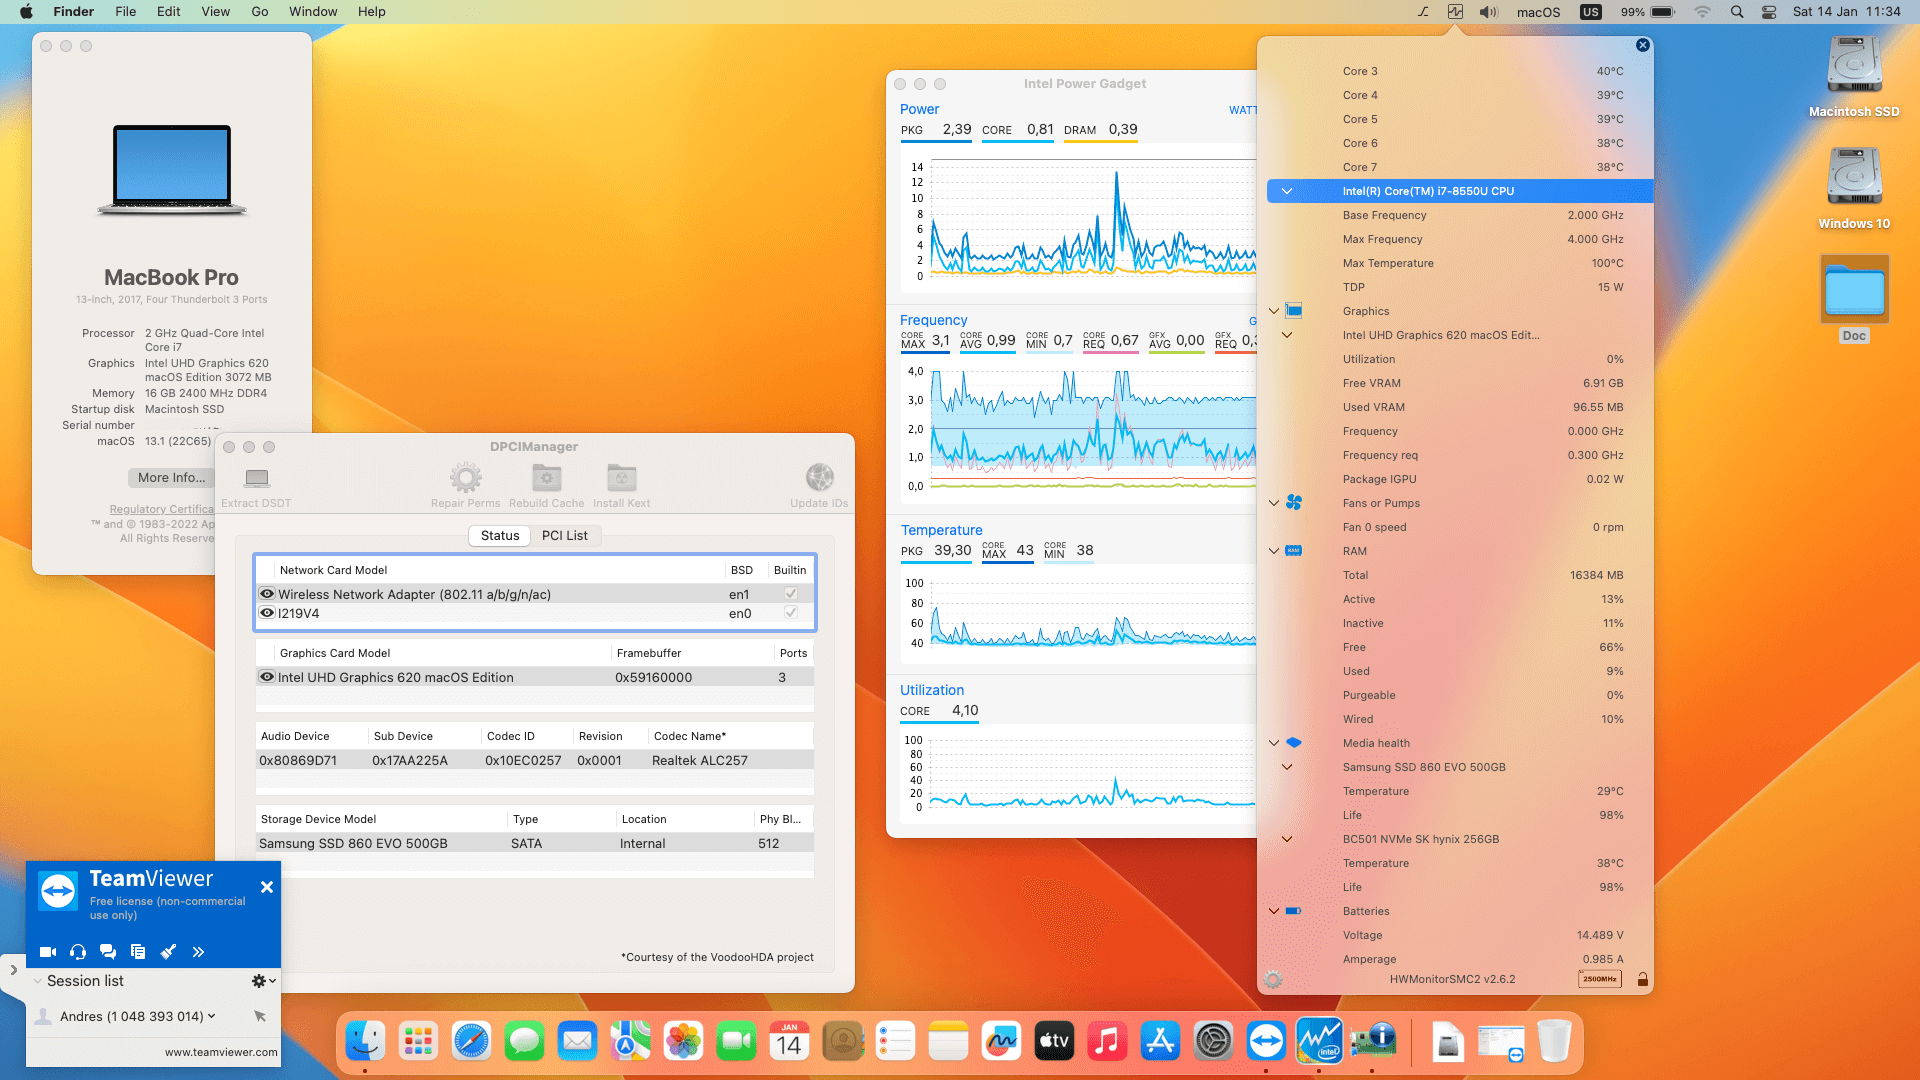Collapse the Media health section

pyautogui.click(x=1274, y=743)
